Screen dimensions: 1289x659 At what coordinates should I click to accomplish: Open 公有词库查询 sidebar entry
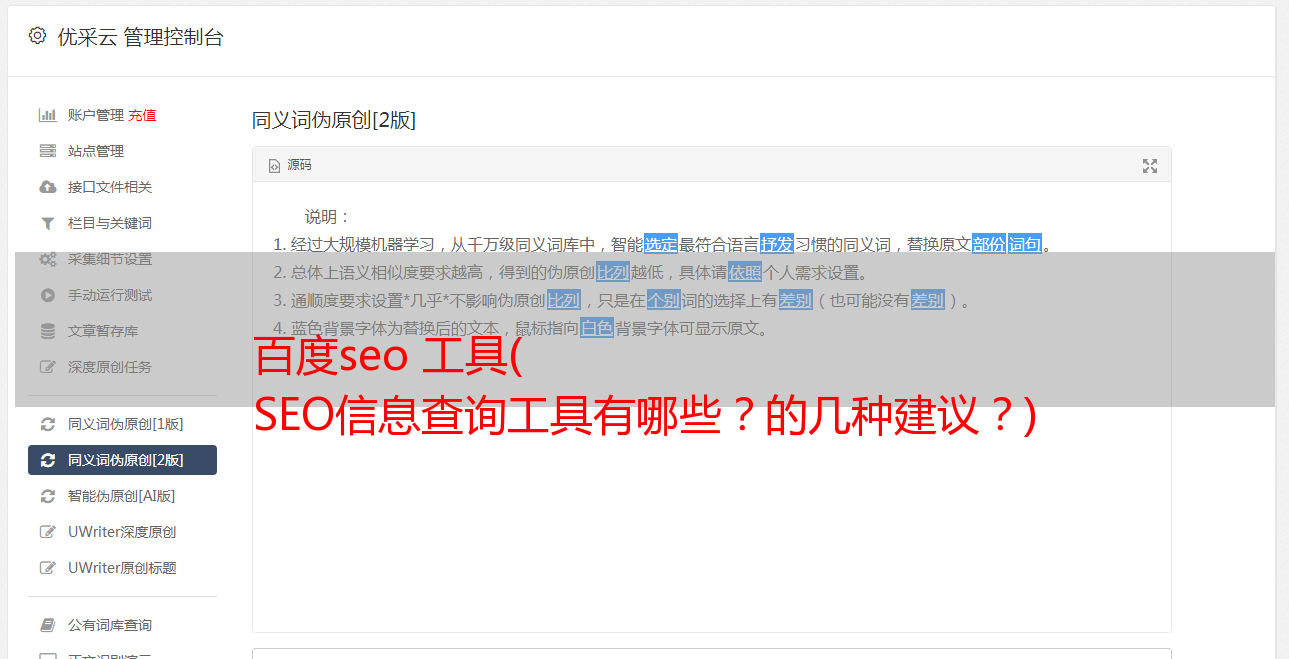(x=122, y=625)
